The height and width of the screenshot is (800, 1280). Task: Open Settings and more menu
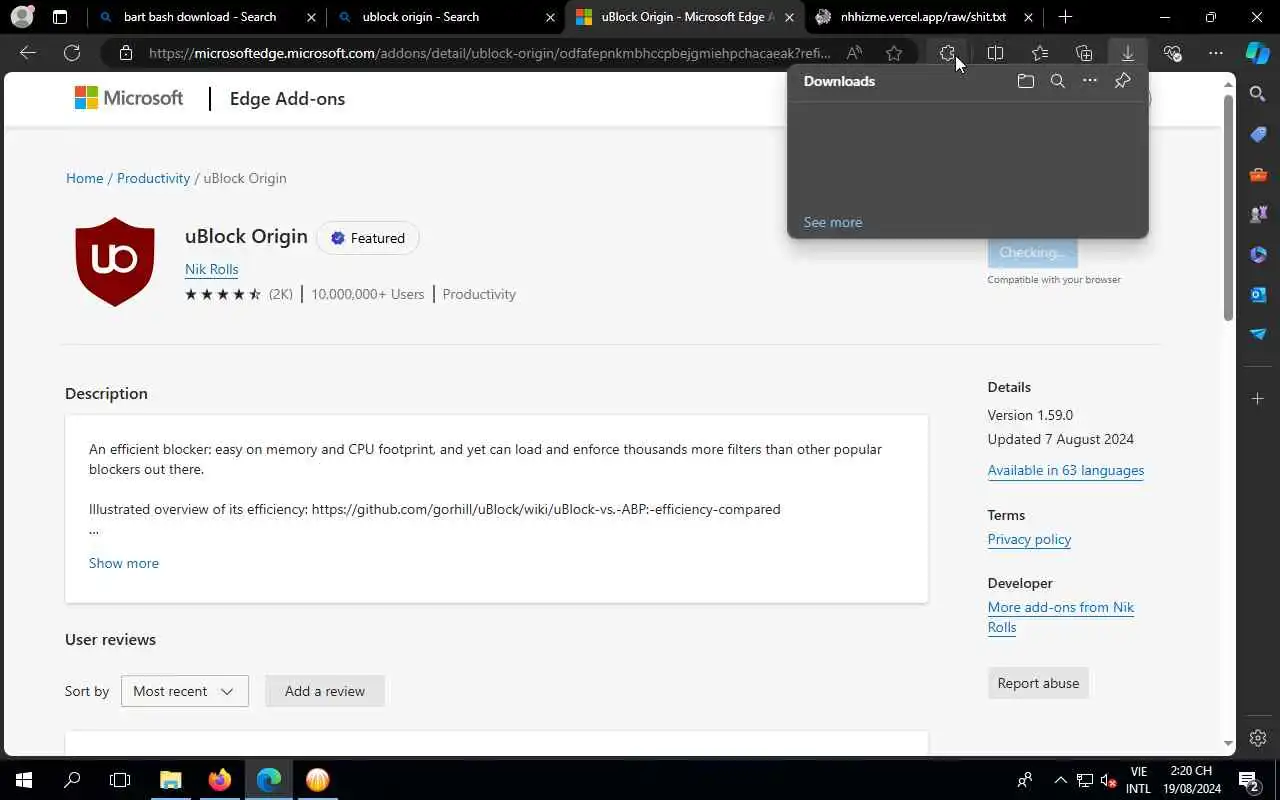[1216, 53]
